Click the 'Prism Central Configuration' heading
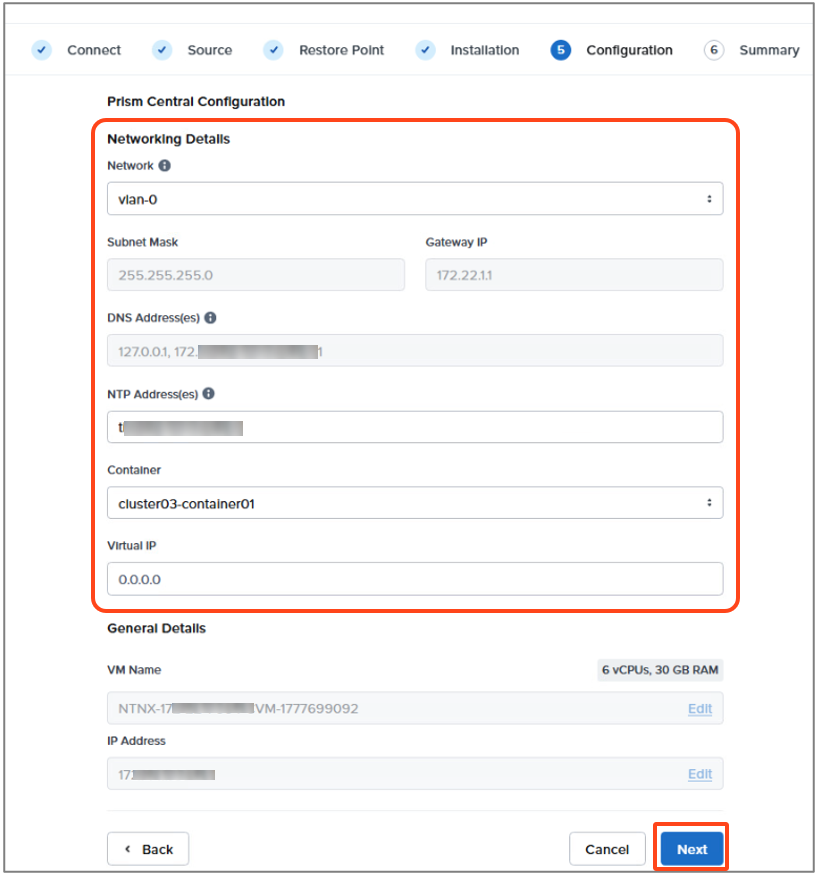This screenshot has height=879, width=819. tap(196, 101)
